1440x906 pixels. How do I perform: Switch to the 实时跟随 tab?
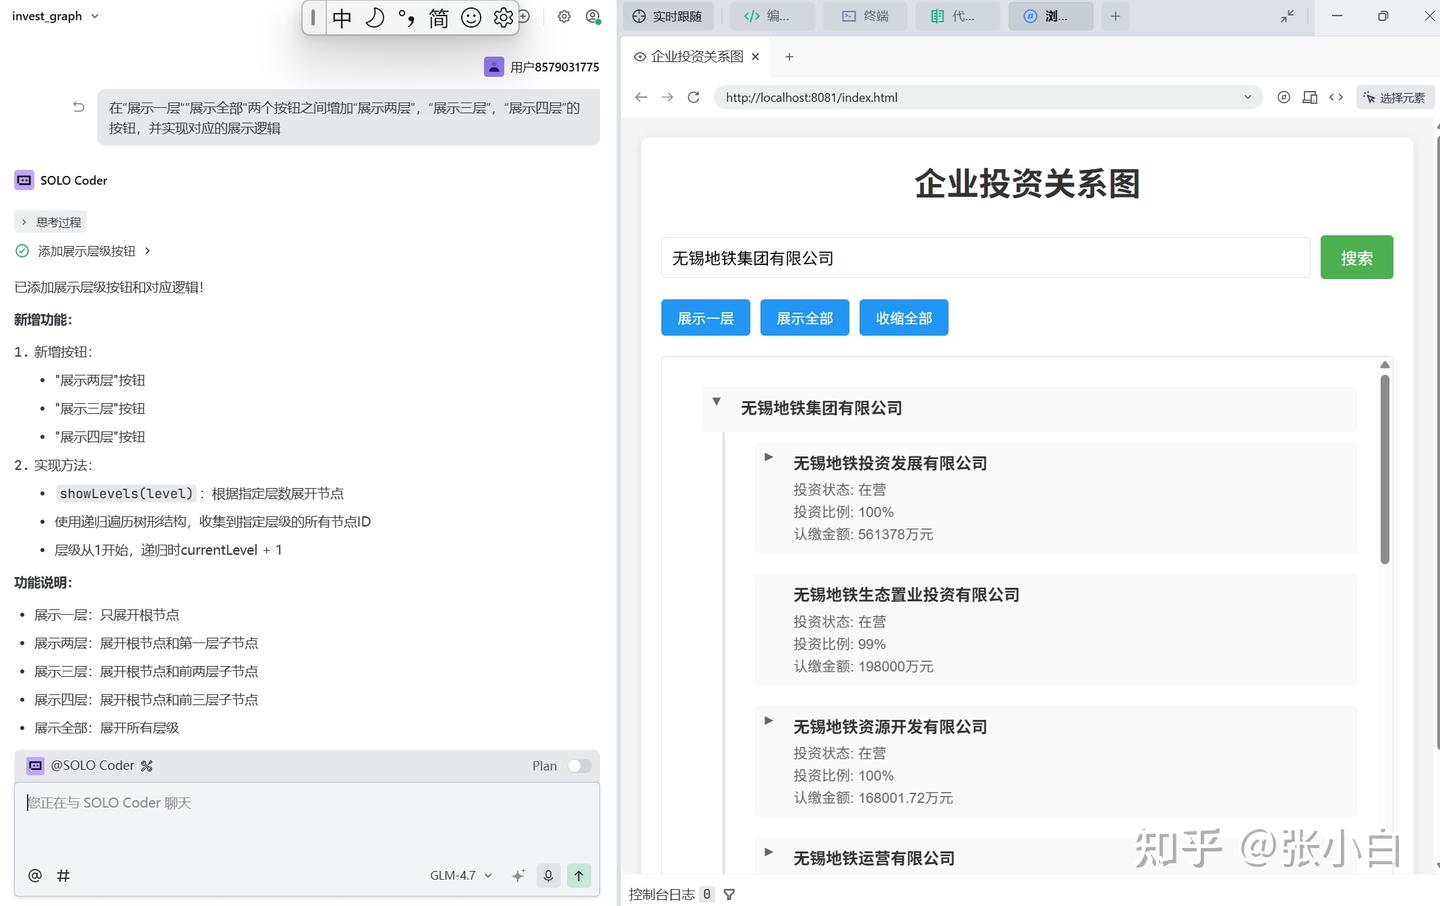[x=667, y=16]
